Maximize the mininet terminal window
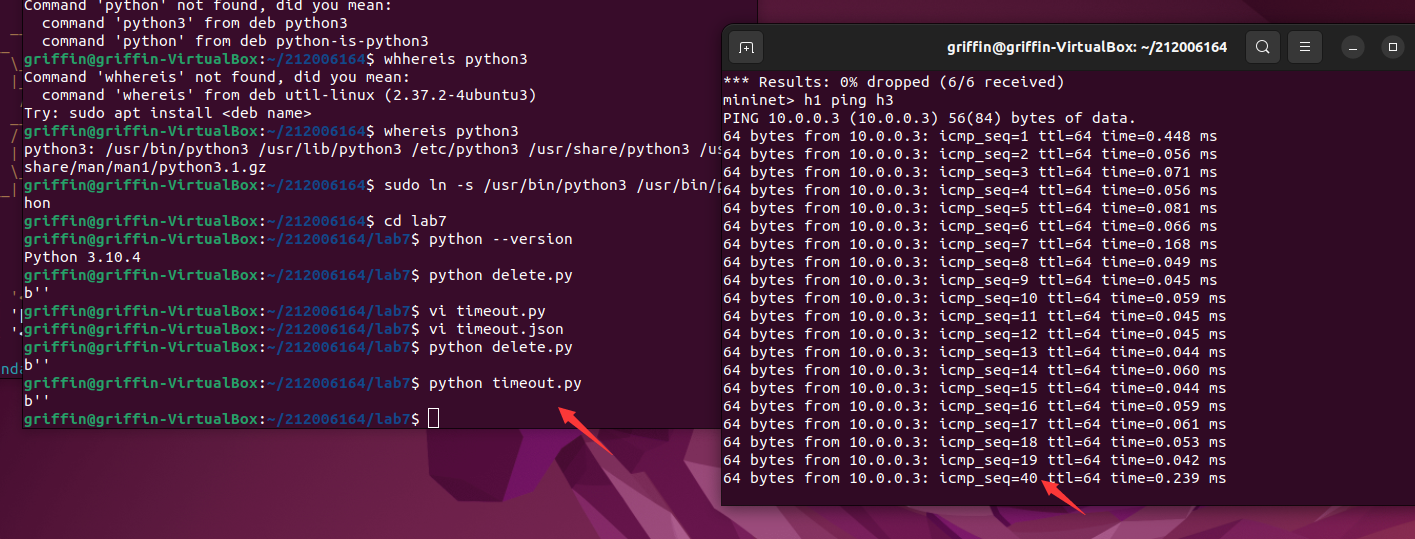This screenshot has height=539, width=1415. tap(1393, 47)
